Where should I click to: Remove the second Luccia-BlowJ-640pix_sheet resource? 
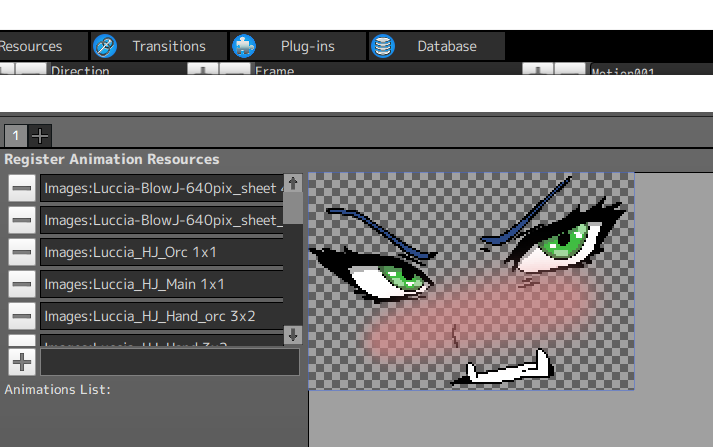[x=22, y=220]
